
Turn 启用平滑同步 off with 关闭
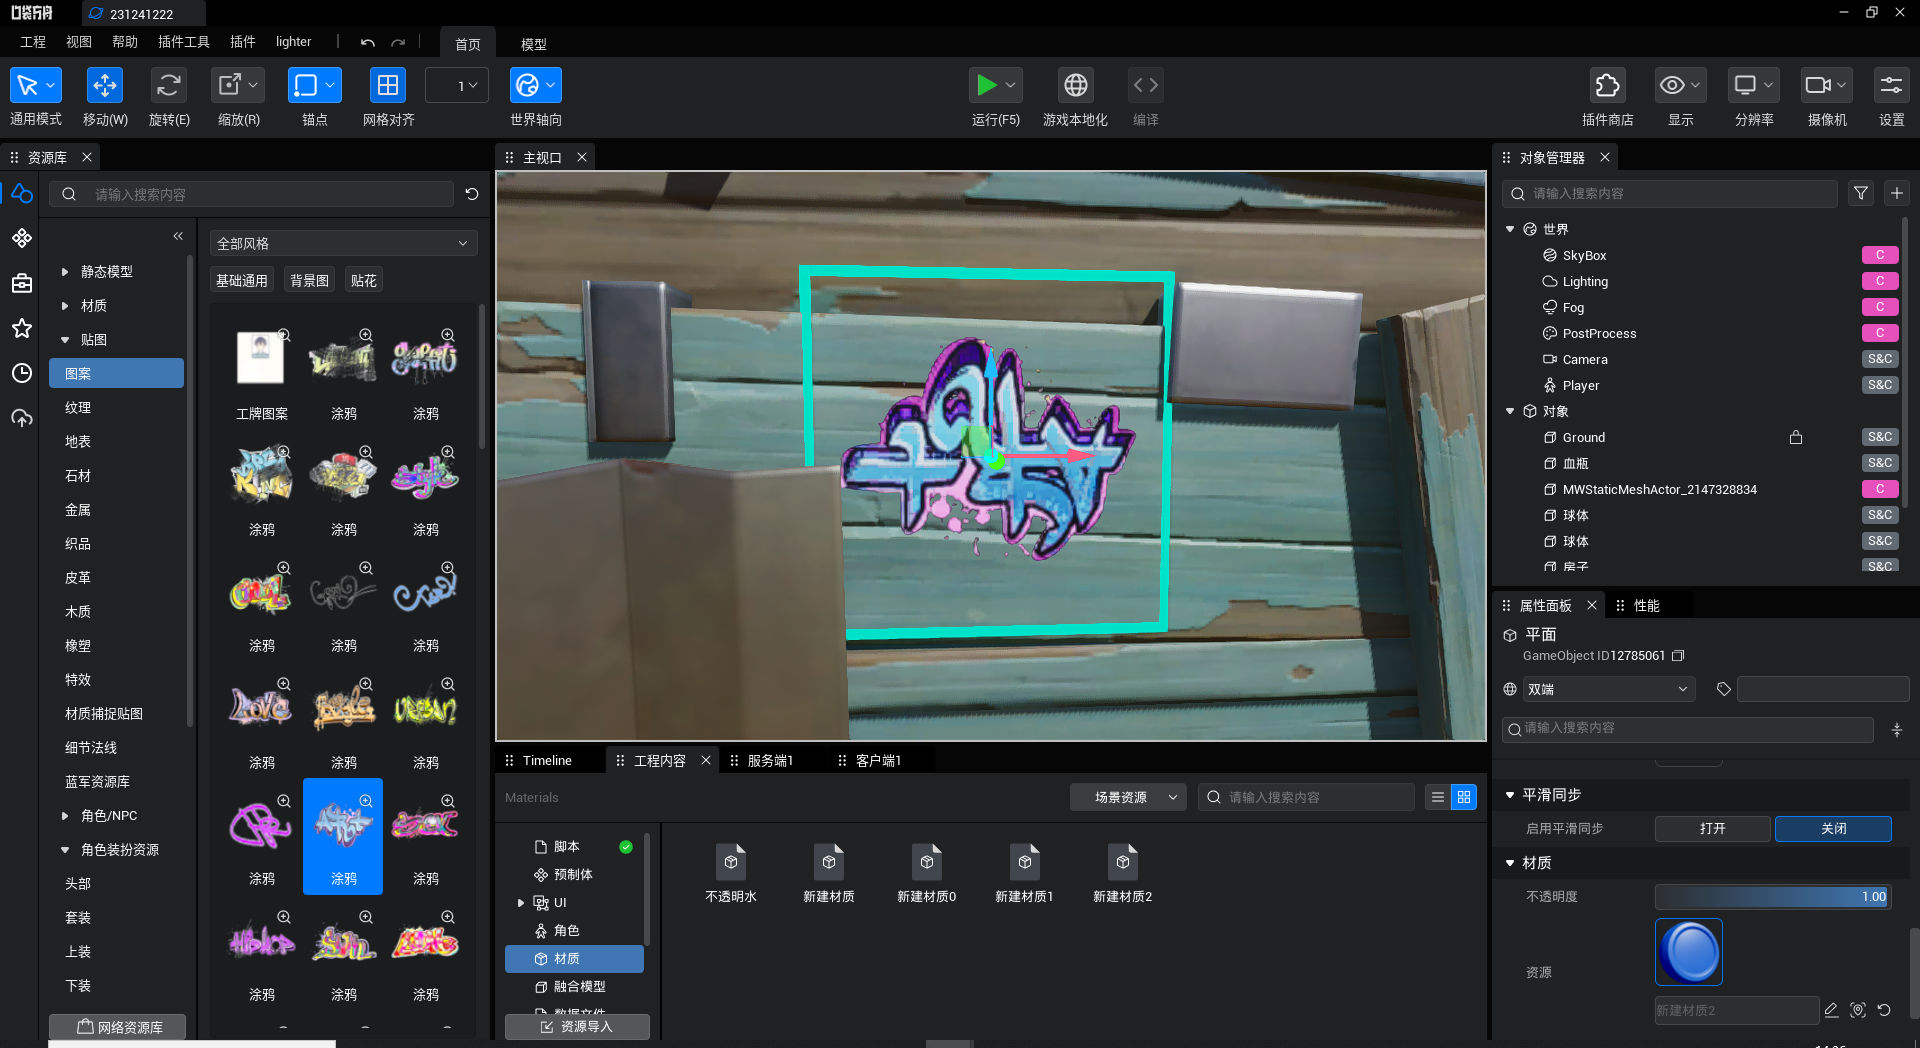[x=1834, y=829]
